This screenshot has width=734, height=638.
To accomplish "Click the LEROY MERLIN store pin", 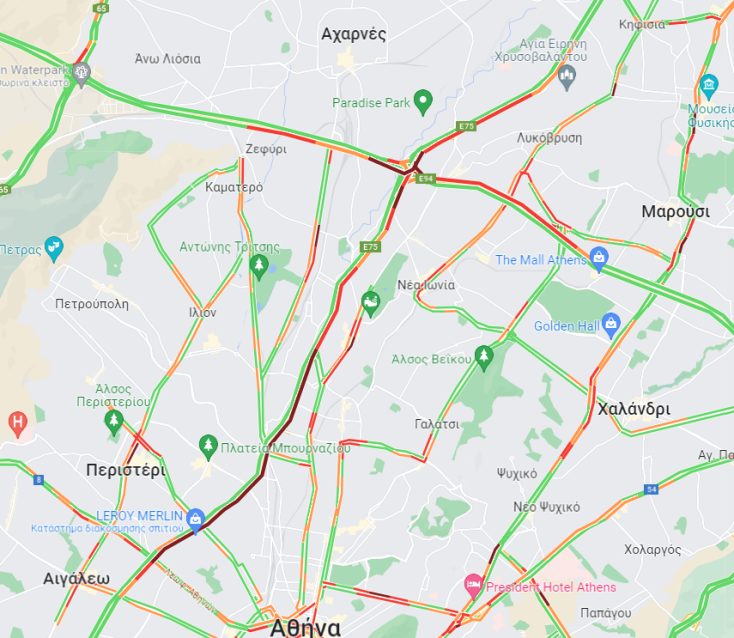I will click(195, 520).
